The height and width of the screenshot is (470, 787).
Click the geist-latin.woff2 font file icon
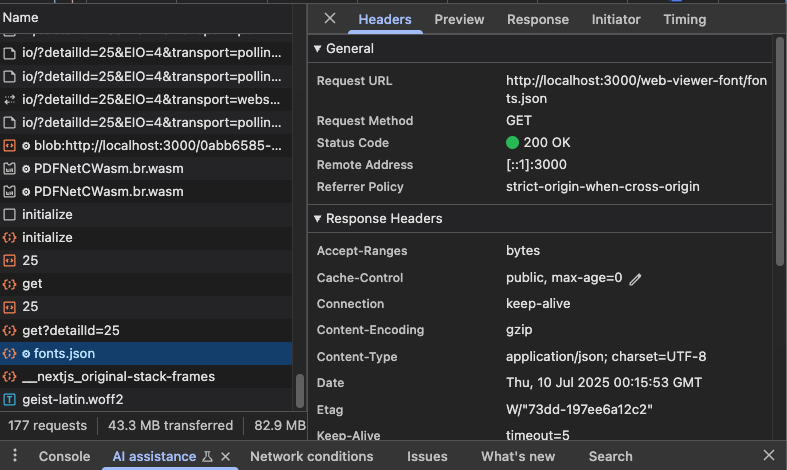pyautogui.click(x=10, y=400)
